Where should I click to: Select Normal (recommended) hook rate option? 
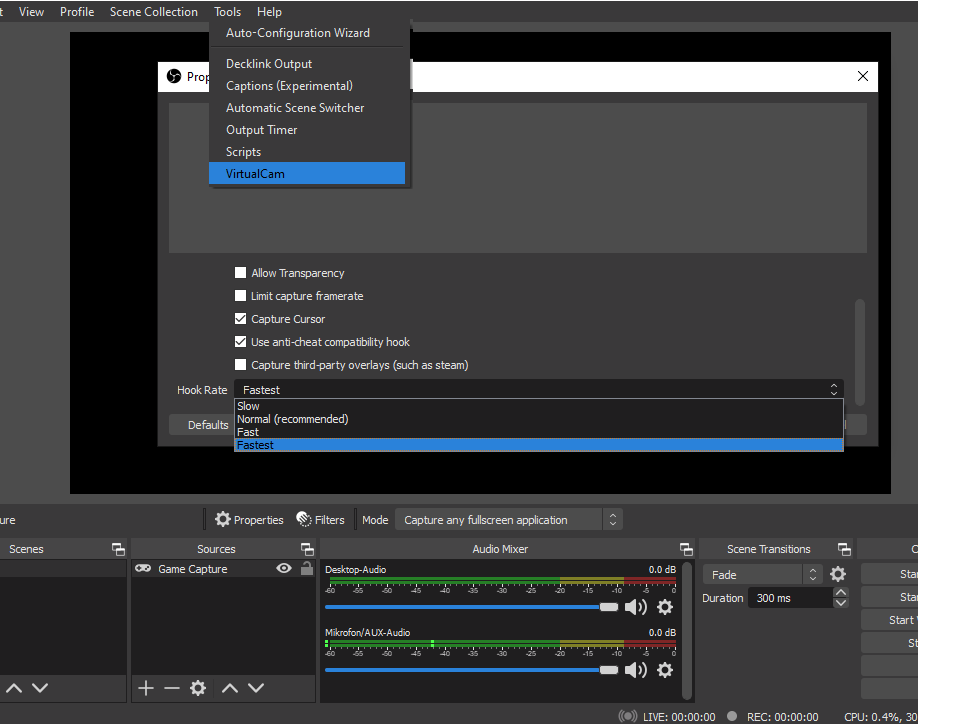293,419
